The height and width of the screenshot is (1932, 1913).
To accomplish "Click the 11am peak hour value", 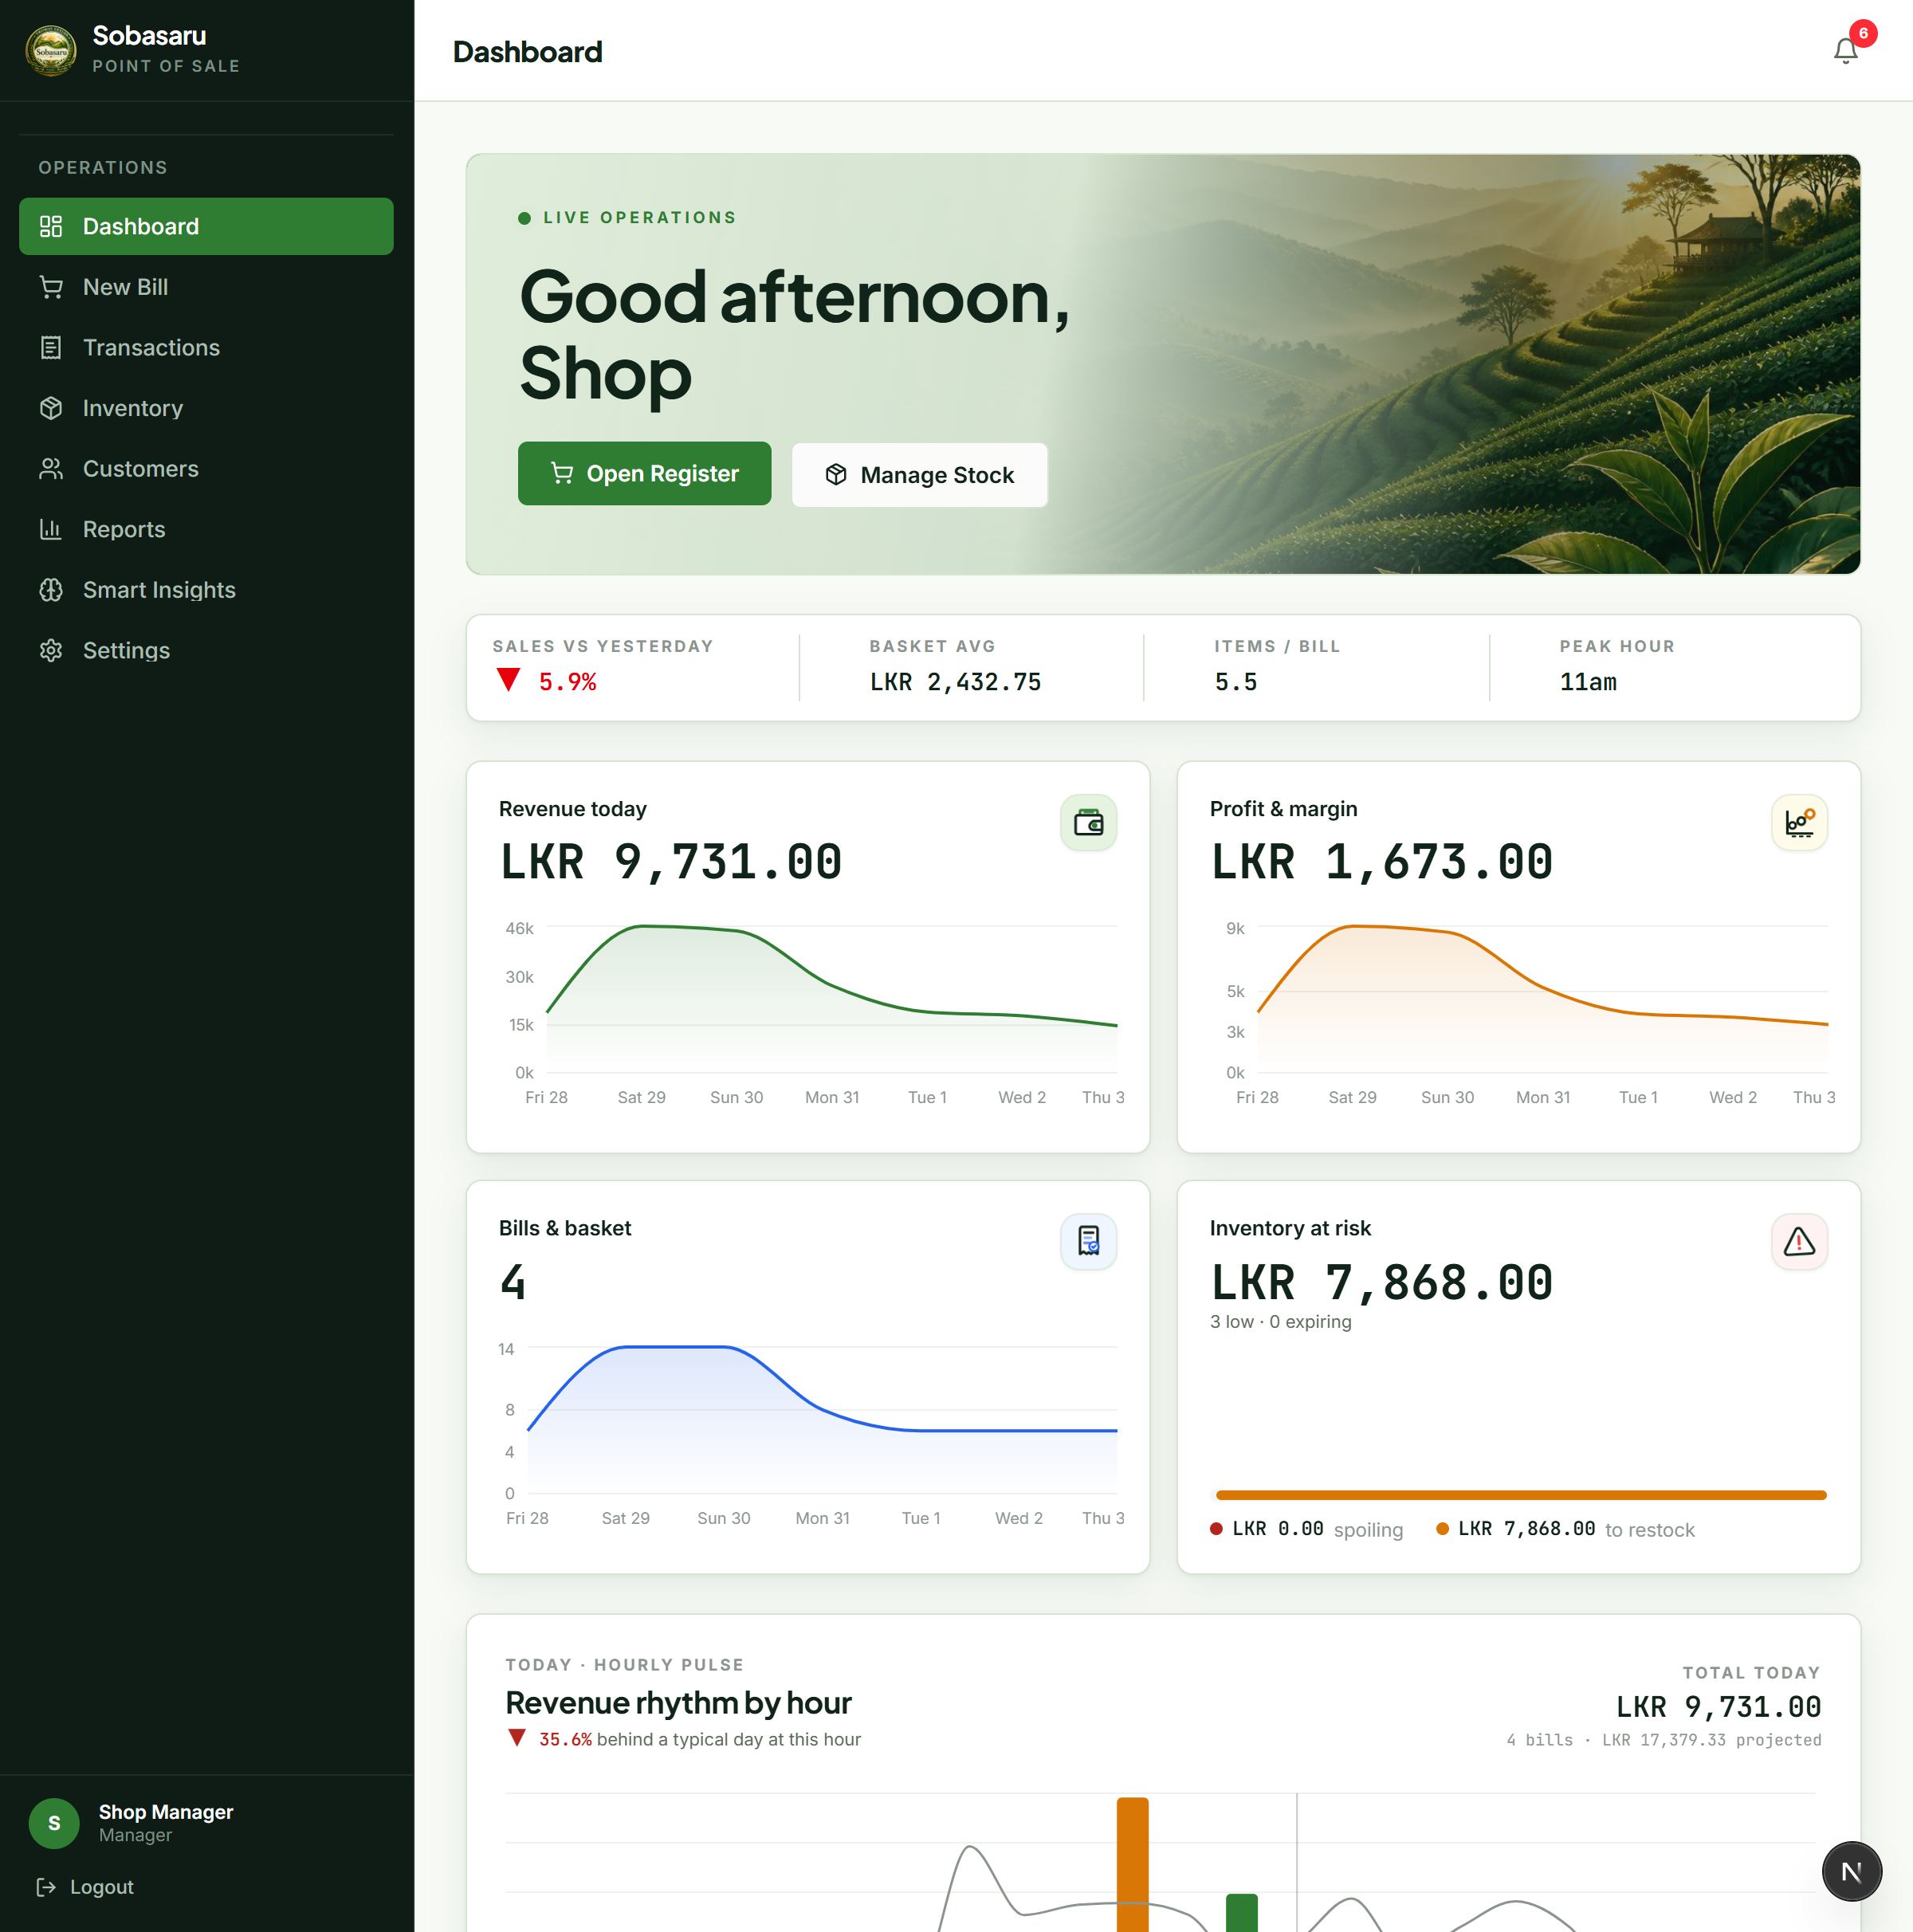I will pyautogui.click(x=1587, y=681).
